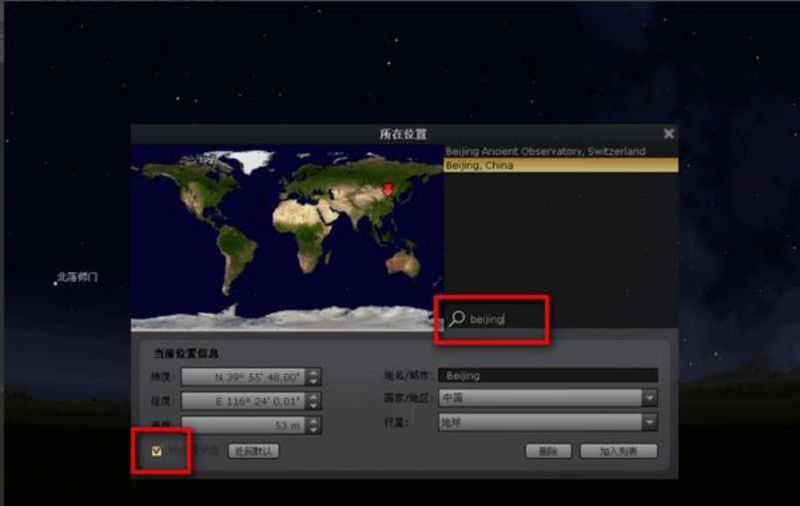
Task: Click the 加入列表 add-to-list button
Action: point(619,451)
